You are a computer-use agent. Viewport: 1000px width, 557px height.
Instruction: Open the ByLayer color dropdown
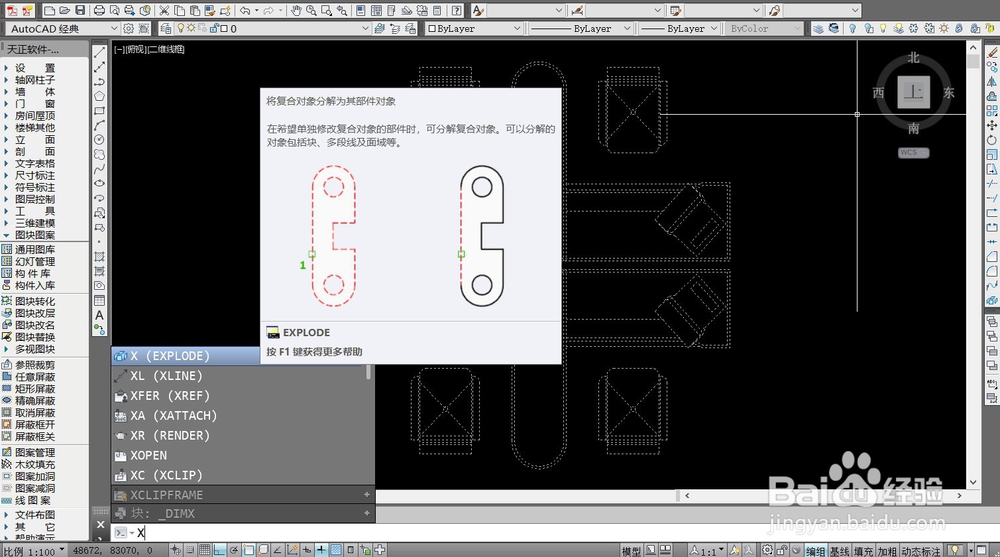(517, 29)
